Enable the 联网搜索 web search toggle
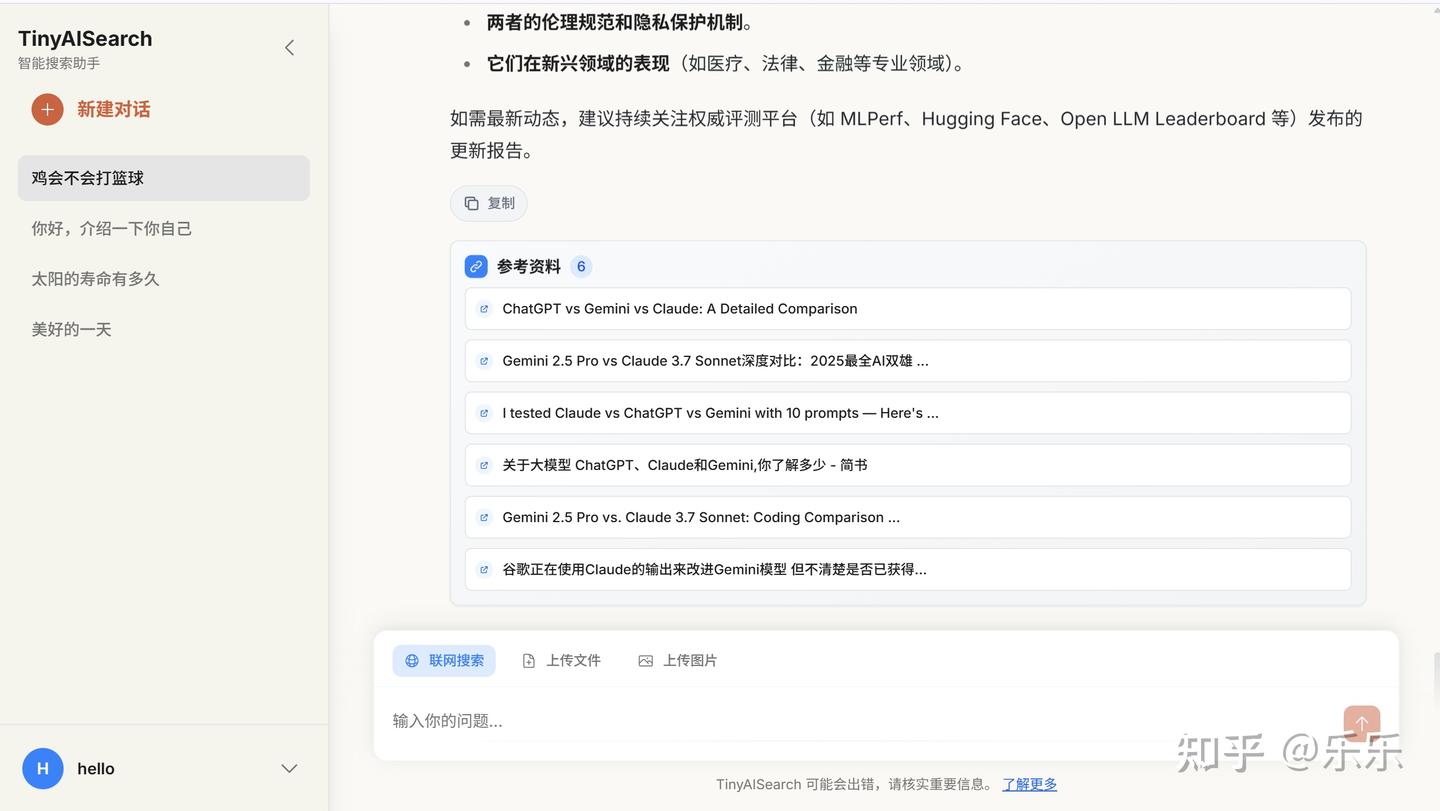1440x811 pixels. (443, 660)
